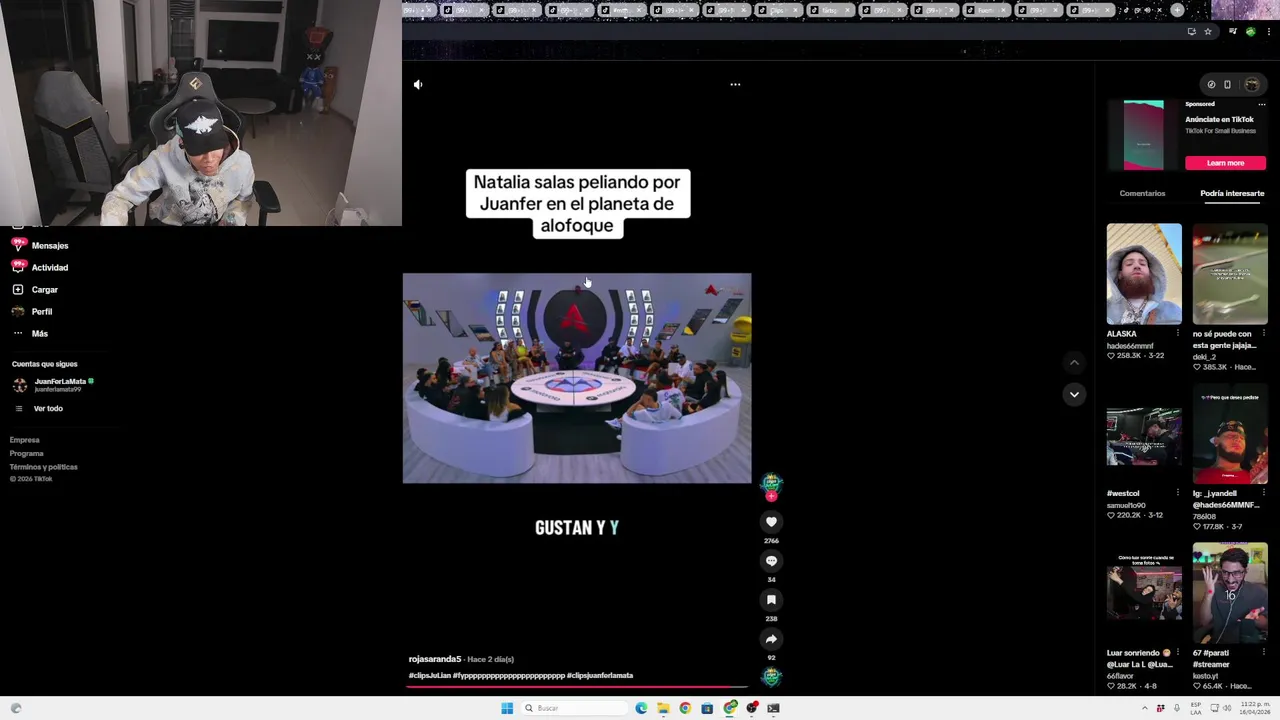Screen dimensions: 1280x720
Task: Mute the TikTok video sound
Action: (x=418, y=85)
